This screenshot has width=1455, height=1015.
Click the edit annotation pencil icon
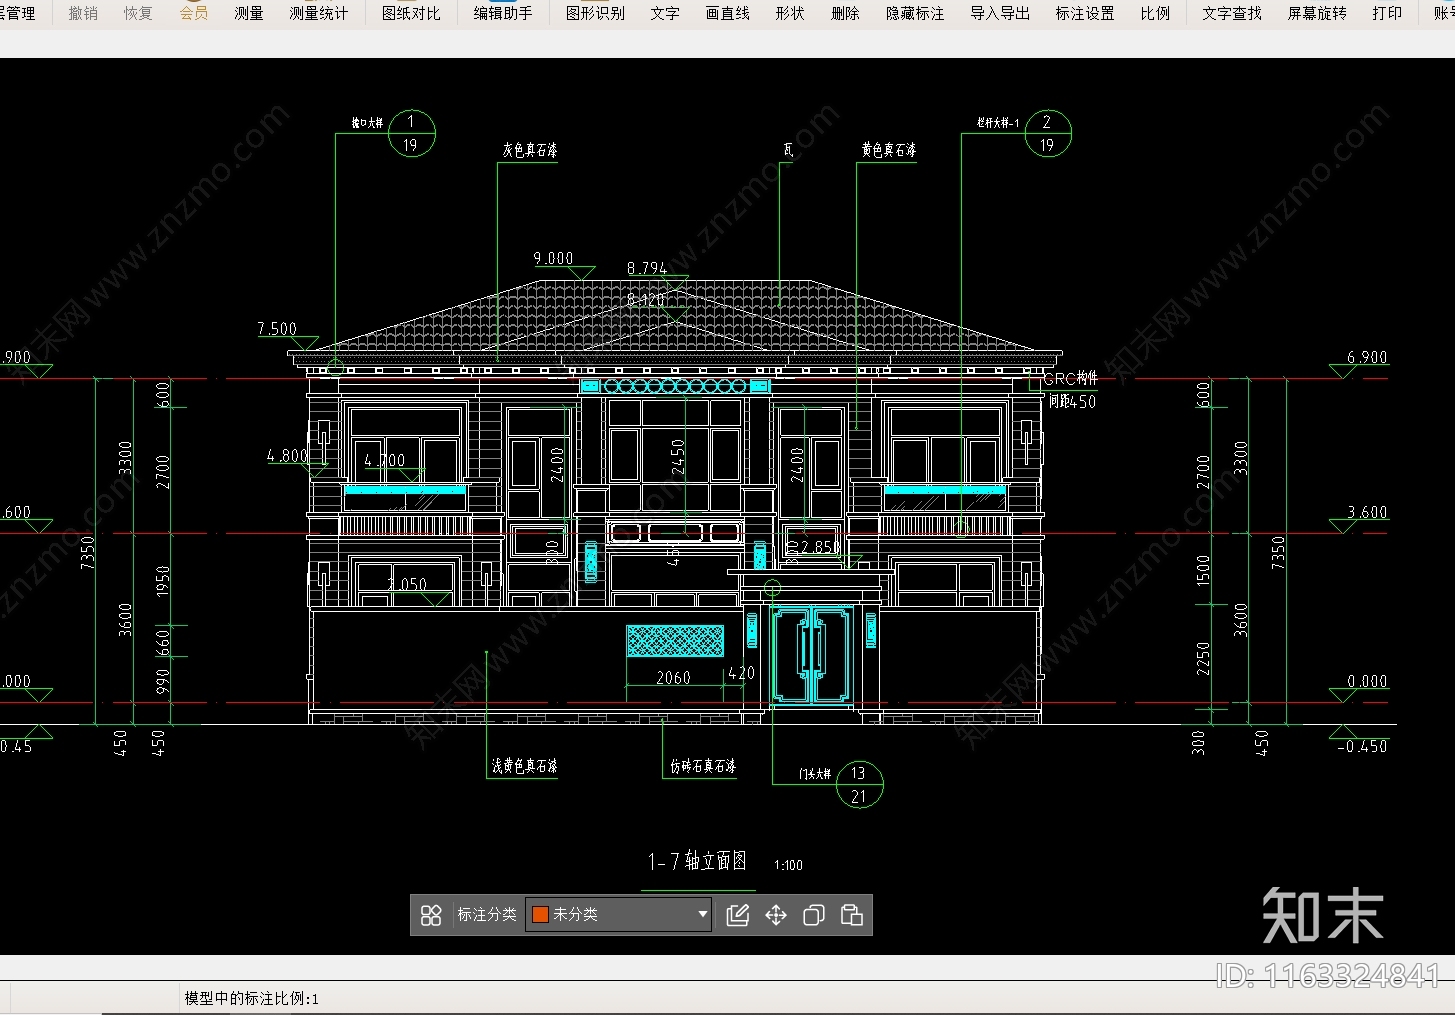point(738,915)
